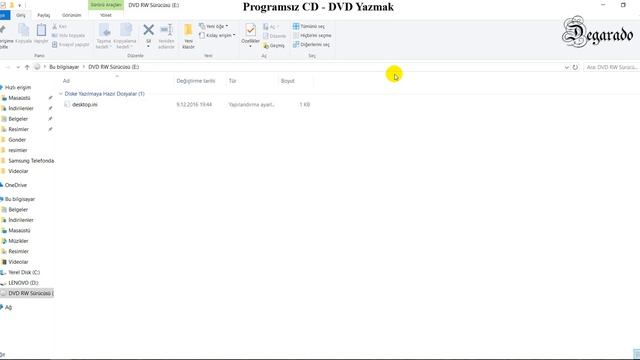The width and height of the screenshot is (640, 360).
Task: Click the red X Sil delete icon
Action: [149, 30]
